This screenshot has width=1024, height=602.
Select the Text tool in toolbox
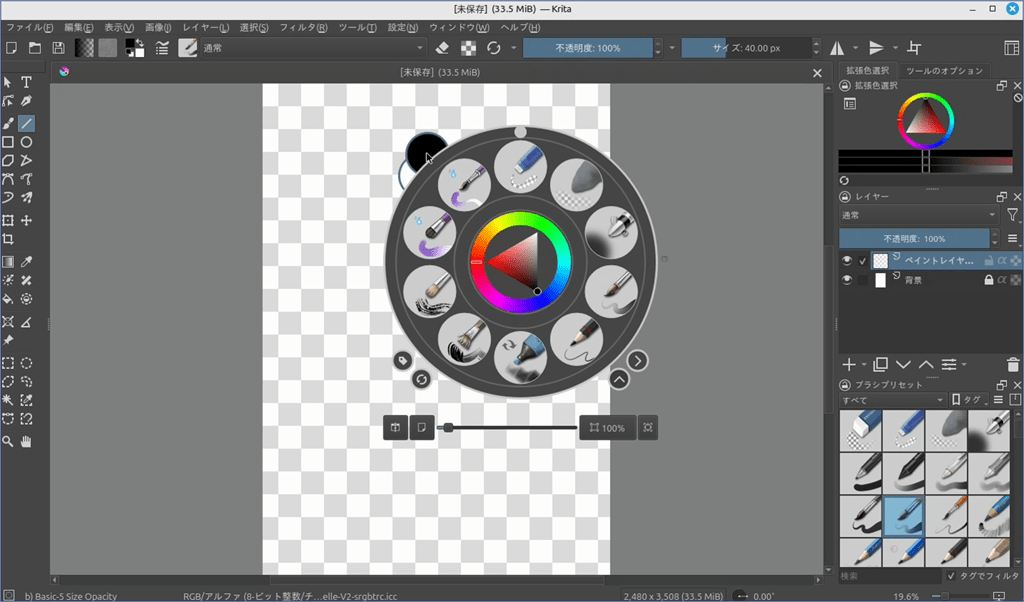click(x=27, y=82)
